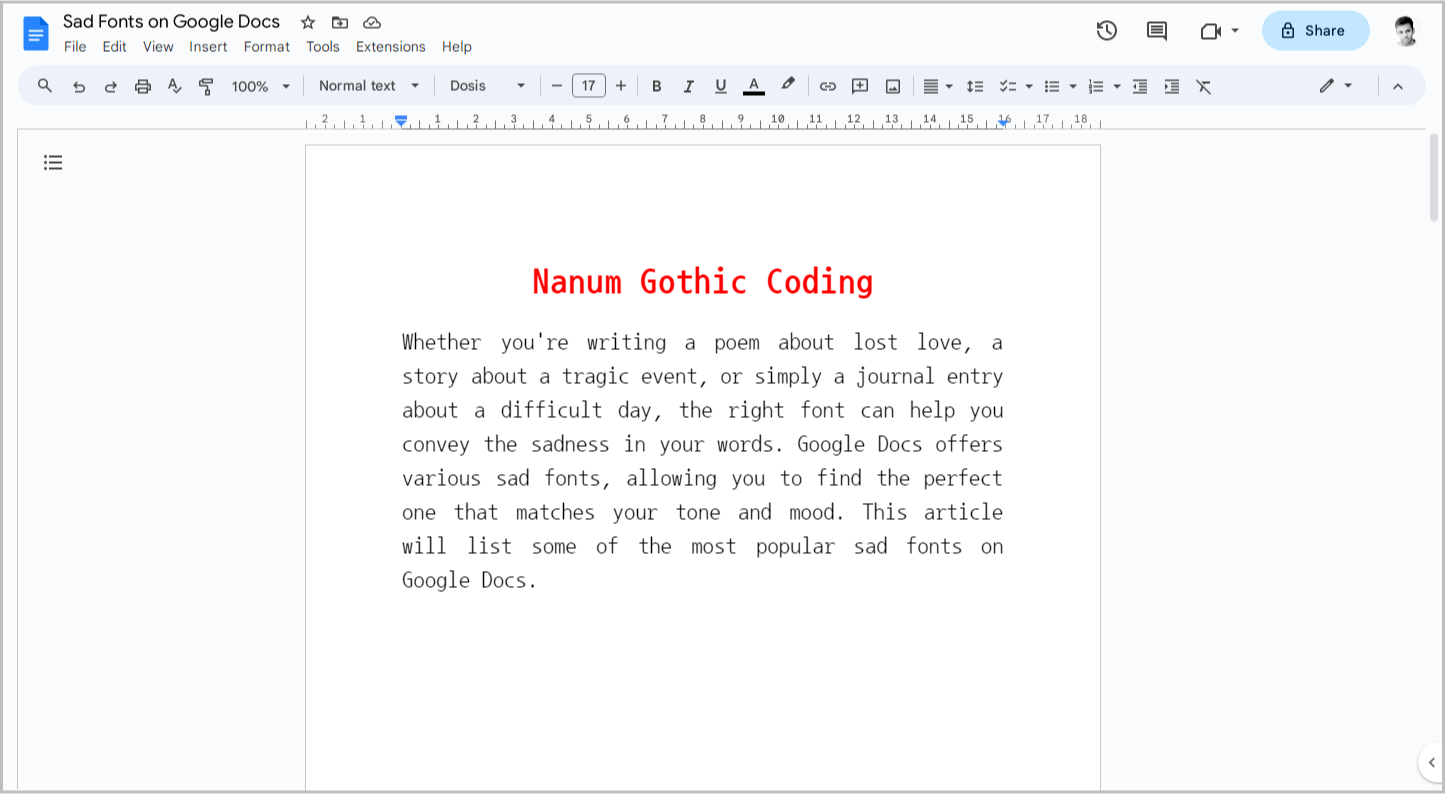Viewport: 1445px width, 794px height.
Task: Toggle italic formatting
Action: pos(688,87)
